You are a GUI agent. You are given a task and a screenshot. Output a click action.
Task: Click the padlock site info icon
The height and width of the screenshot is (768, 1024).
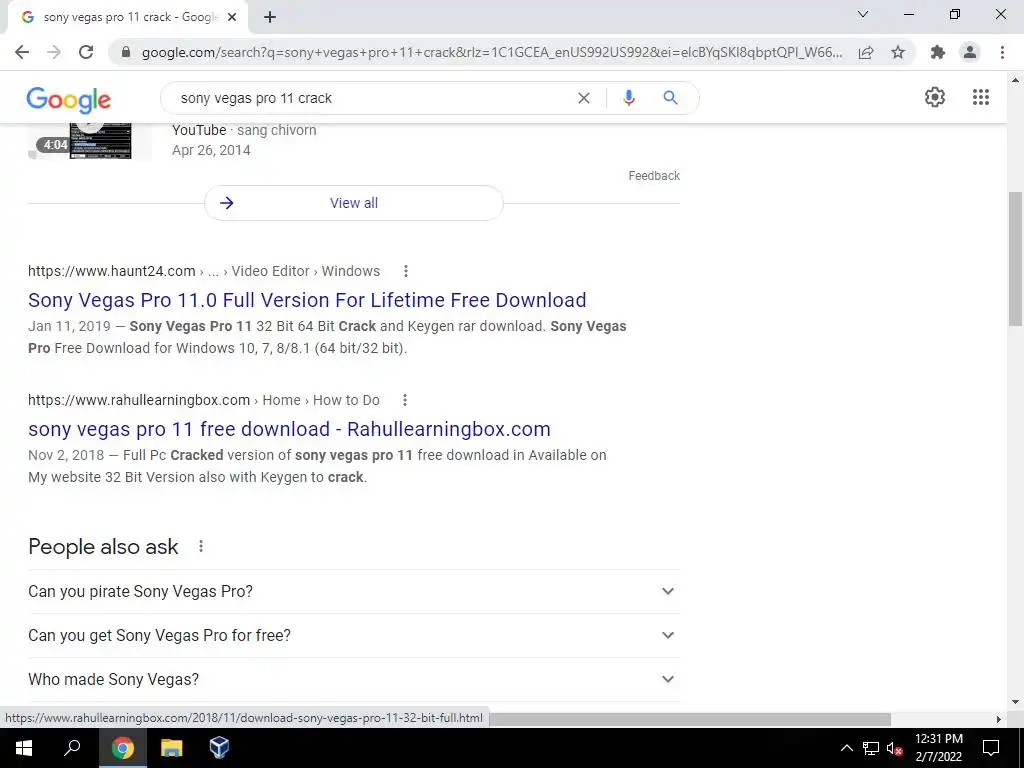(x=126, y=52)
